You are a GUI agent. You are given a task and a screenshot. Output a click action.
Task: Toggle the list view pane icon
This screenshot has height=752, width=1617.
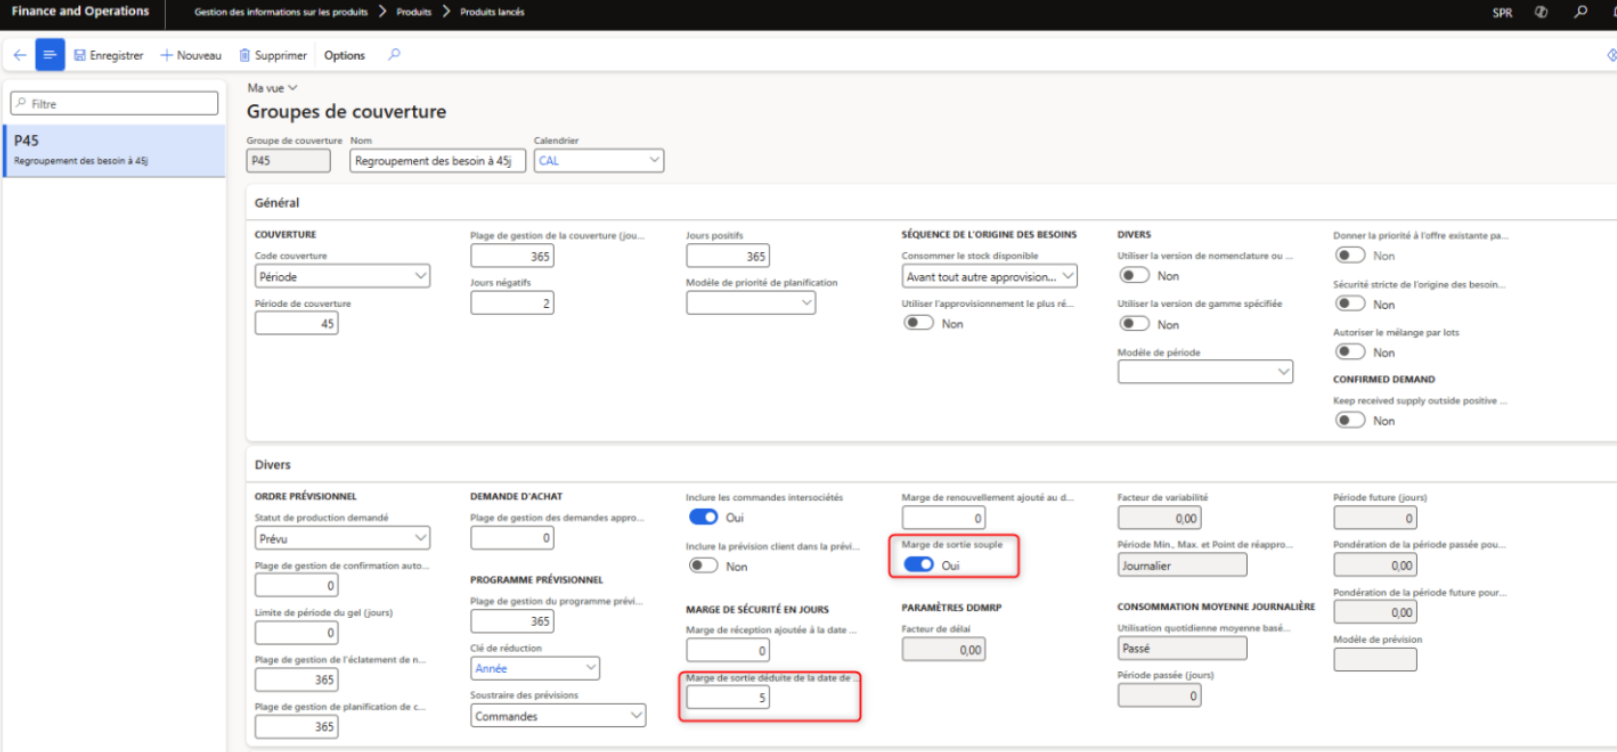(49, 55)
